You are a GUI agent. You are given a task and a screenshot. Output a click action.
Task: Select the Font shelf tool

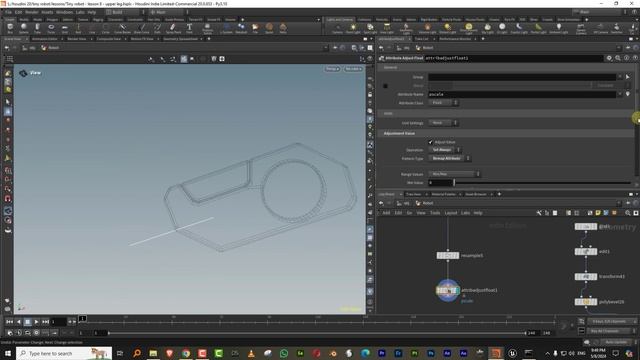189,28
